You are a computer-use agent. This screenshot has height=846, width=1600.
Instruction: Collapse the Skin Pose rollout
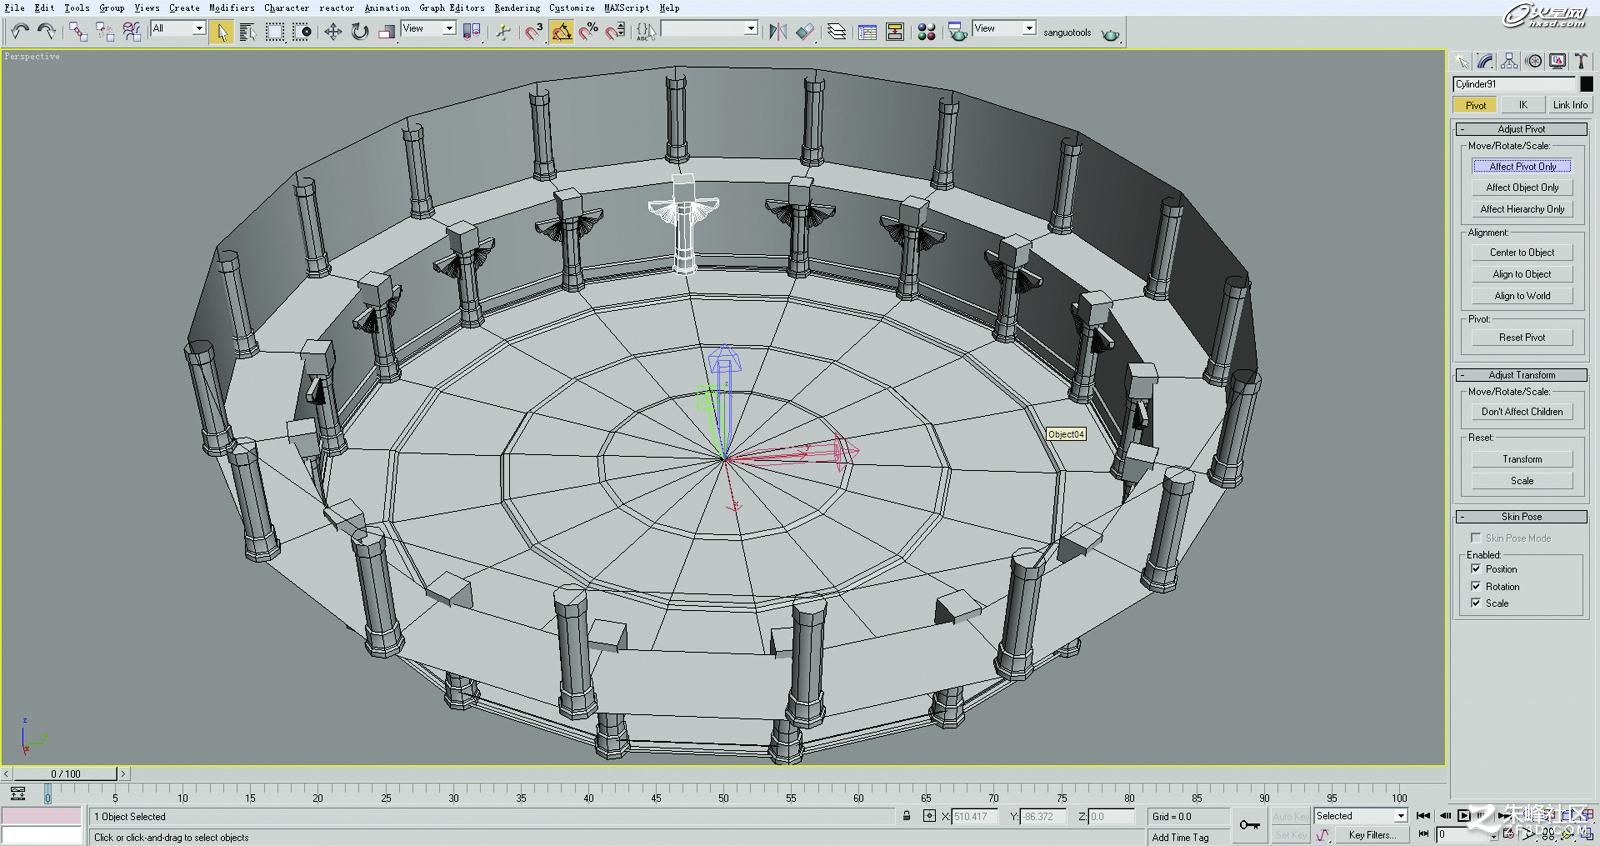click(x=1521, y=517)
